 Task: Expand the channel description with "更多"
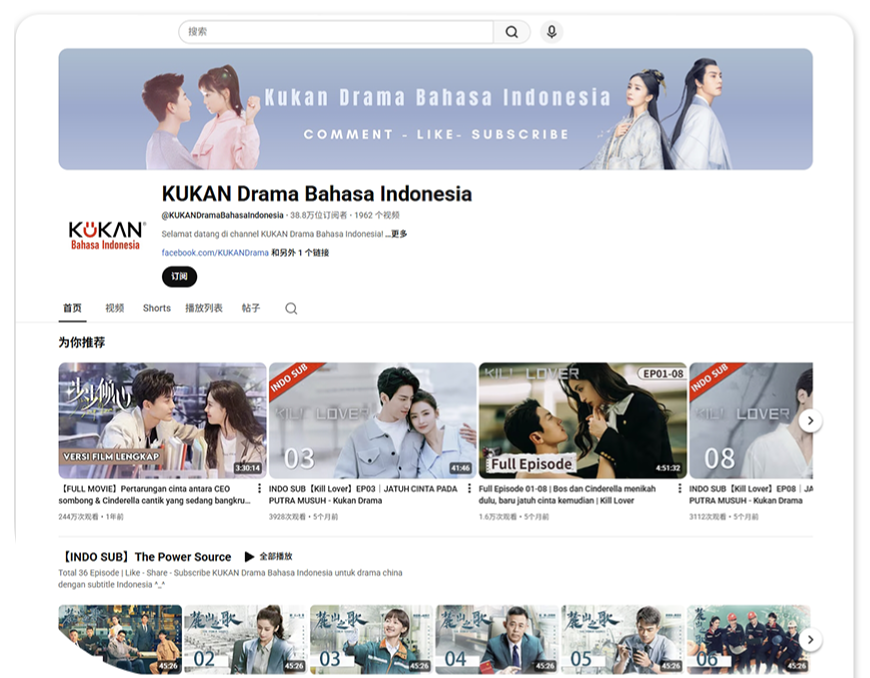point(397,234)
